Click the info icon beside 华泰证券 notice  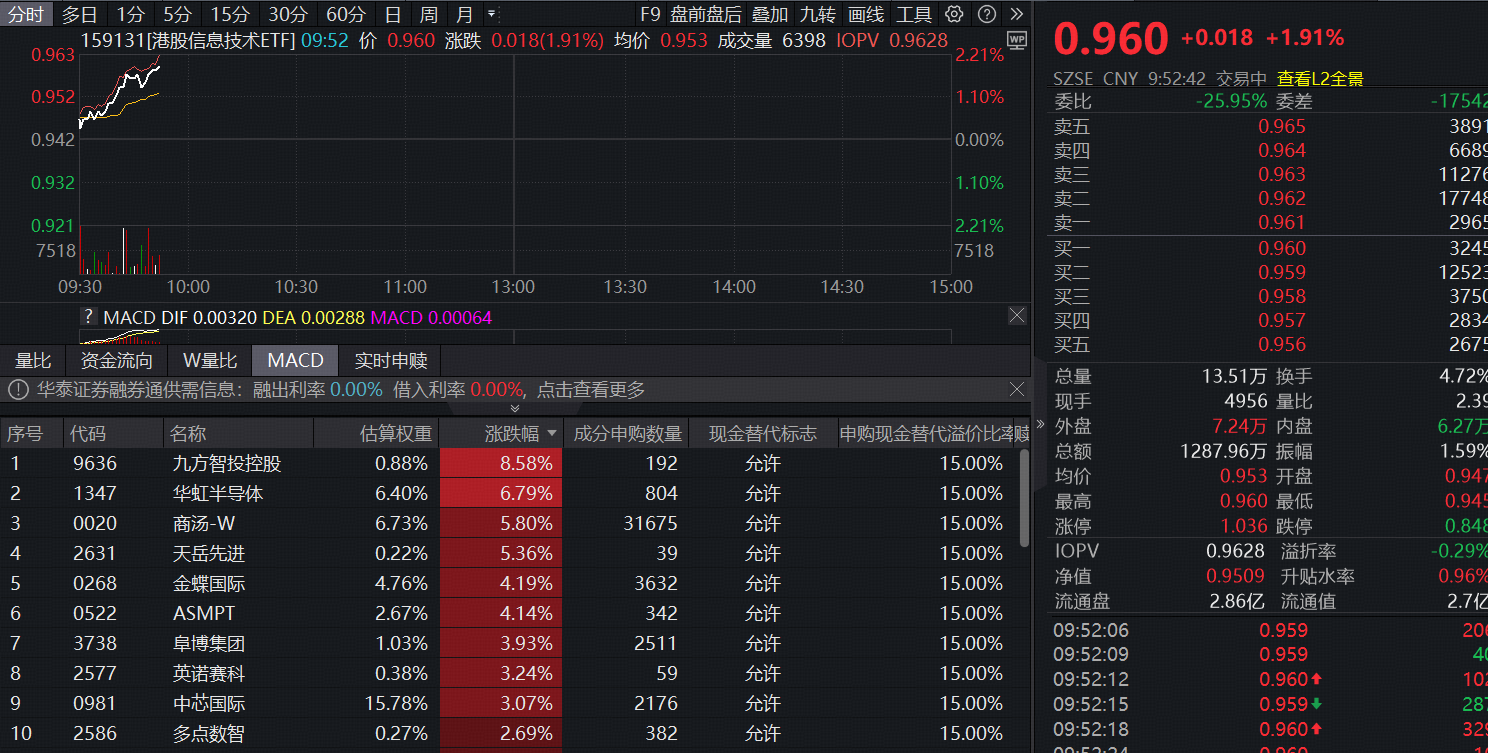coord(18,390)
